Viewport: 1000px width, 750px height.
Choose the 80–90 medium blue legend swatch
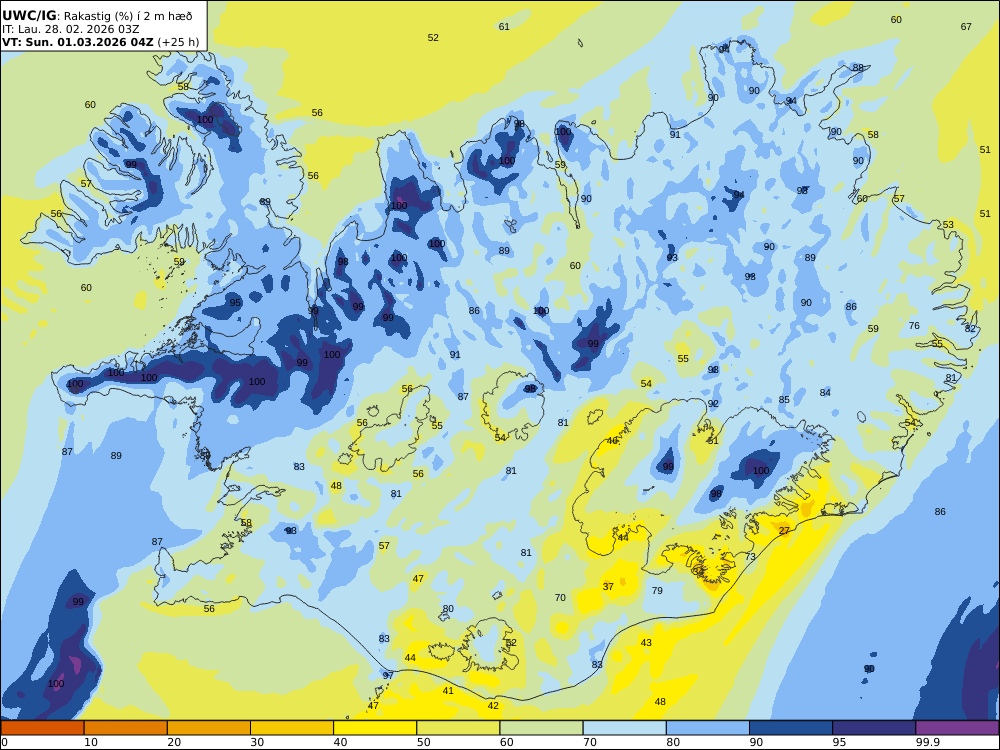pos(708,728)
